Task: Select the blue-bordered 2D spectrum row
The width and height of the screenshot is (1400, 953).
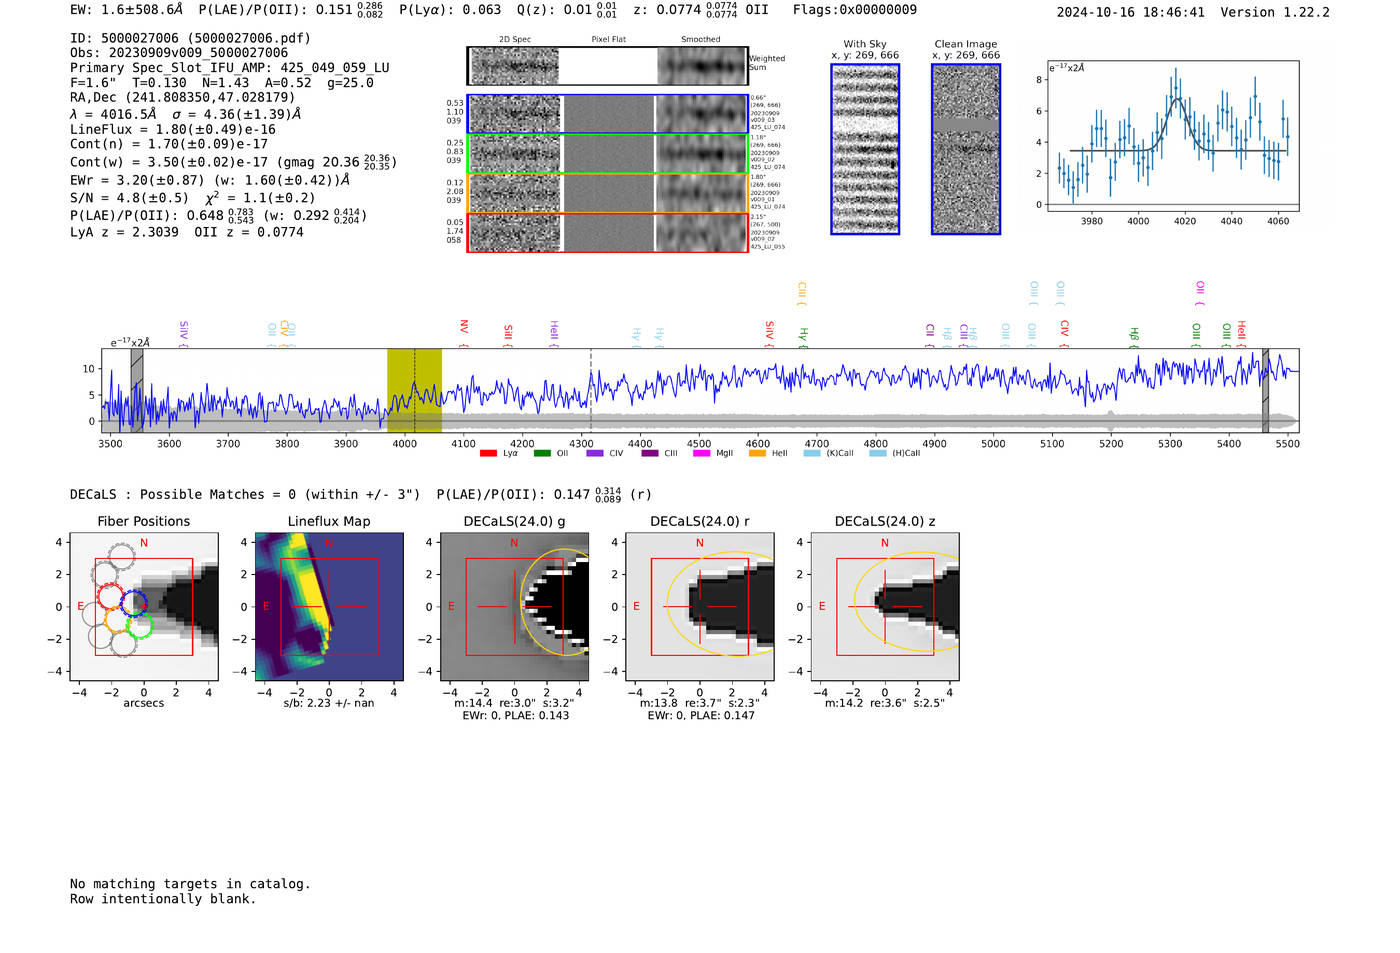Action: [607, 114]
